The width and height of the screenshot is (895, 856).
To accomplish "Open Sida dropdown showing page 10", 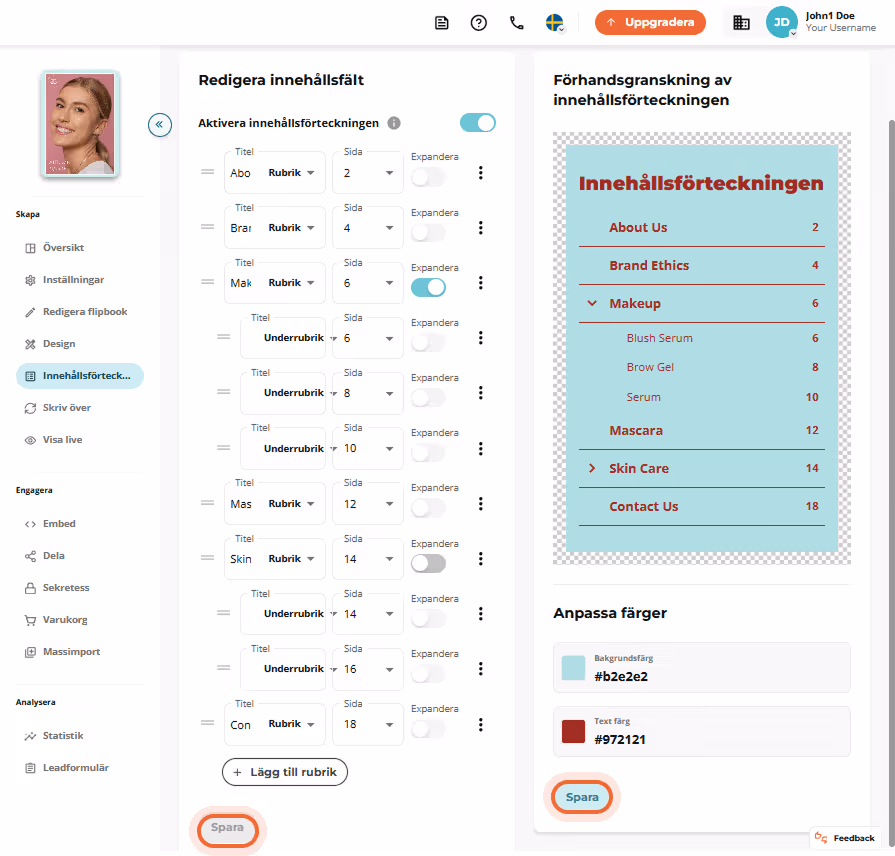I will tap(368, 449).
